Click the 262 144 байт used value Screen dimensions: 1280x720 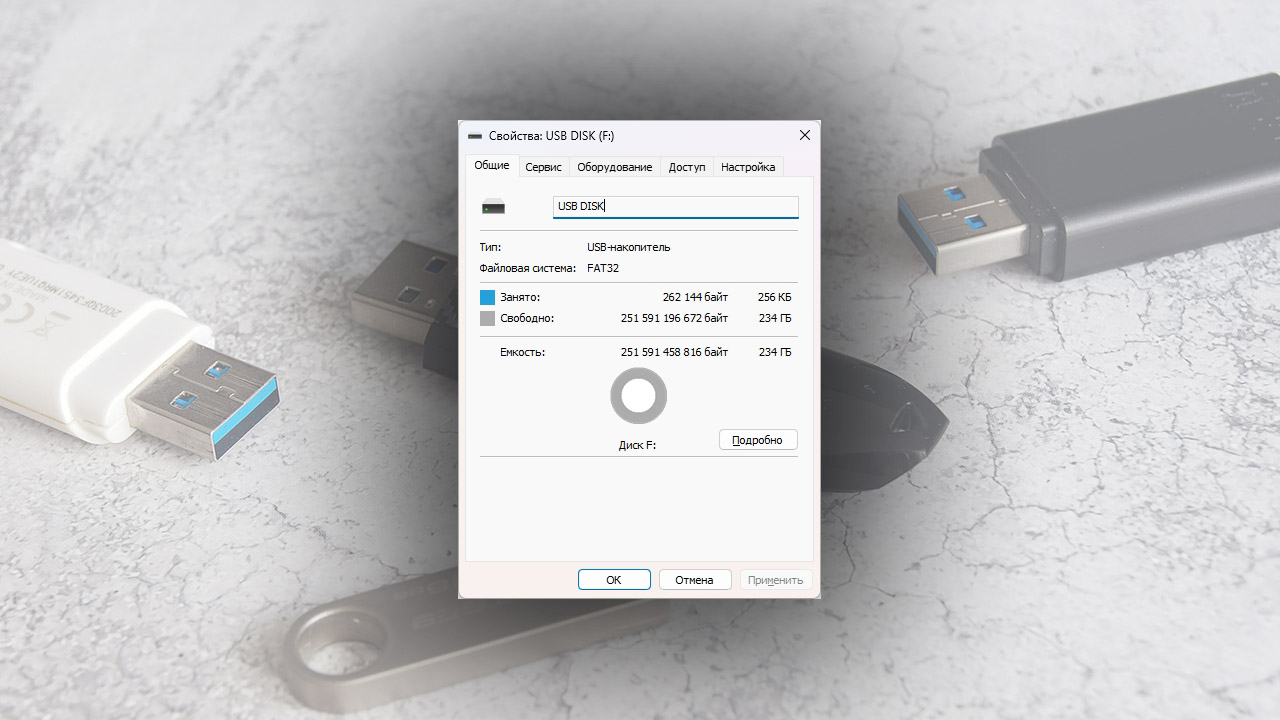pyautogui.click(x=695, y=297)
